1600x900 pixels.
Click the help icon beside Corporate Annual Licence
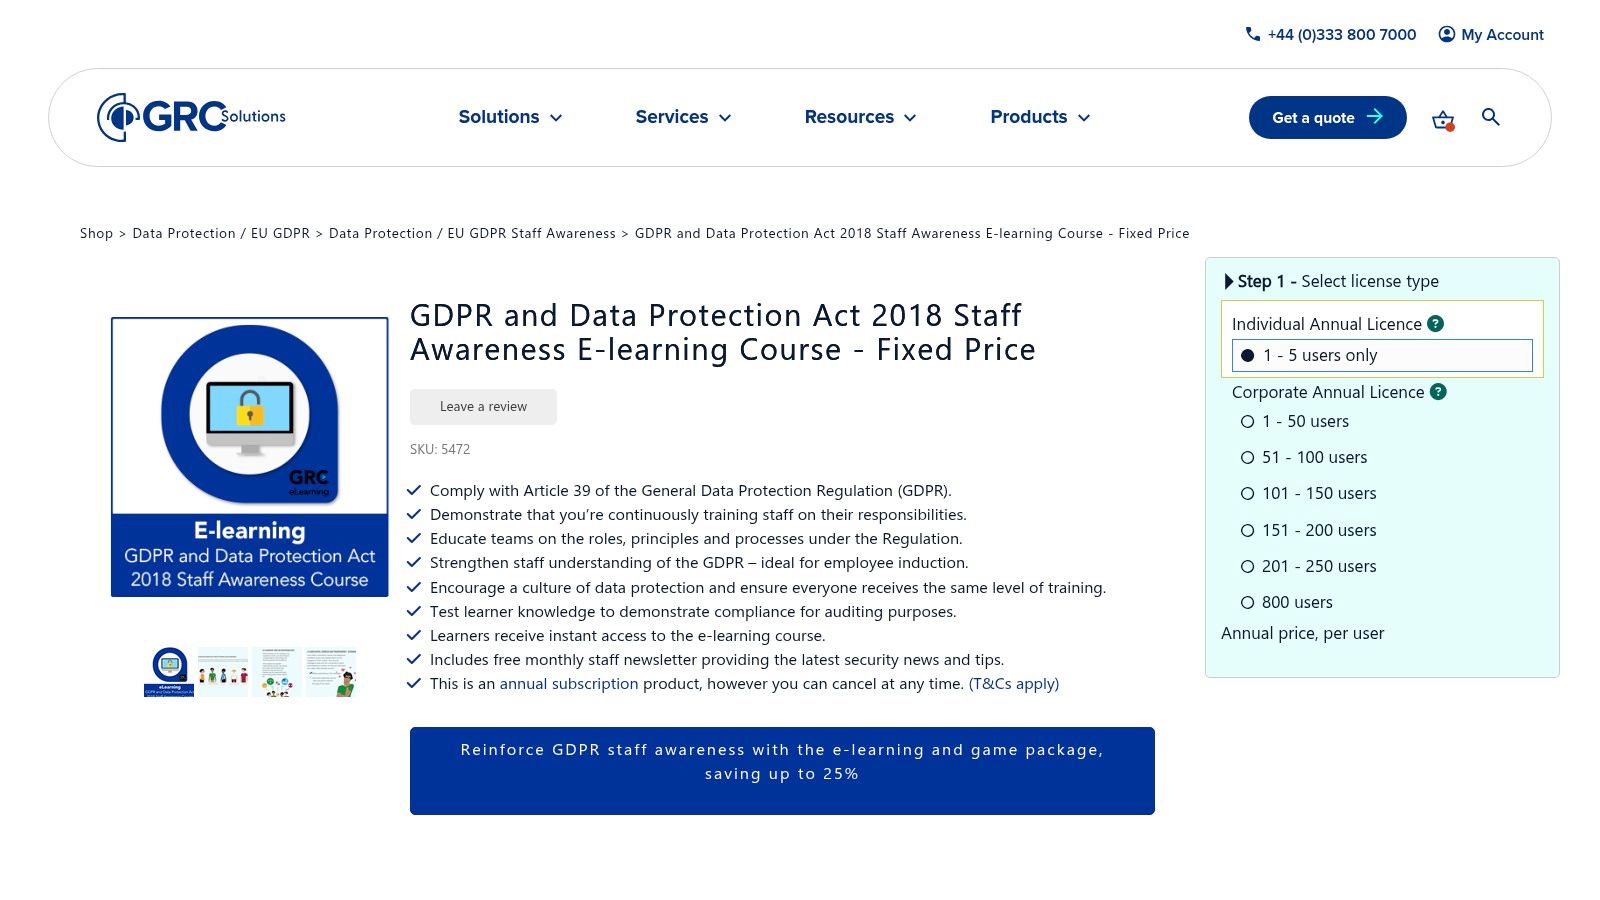pos(1438,392)
